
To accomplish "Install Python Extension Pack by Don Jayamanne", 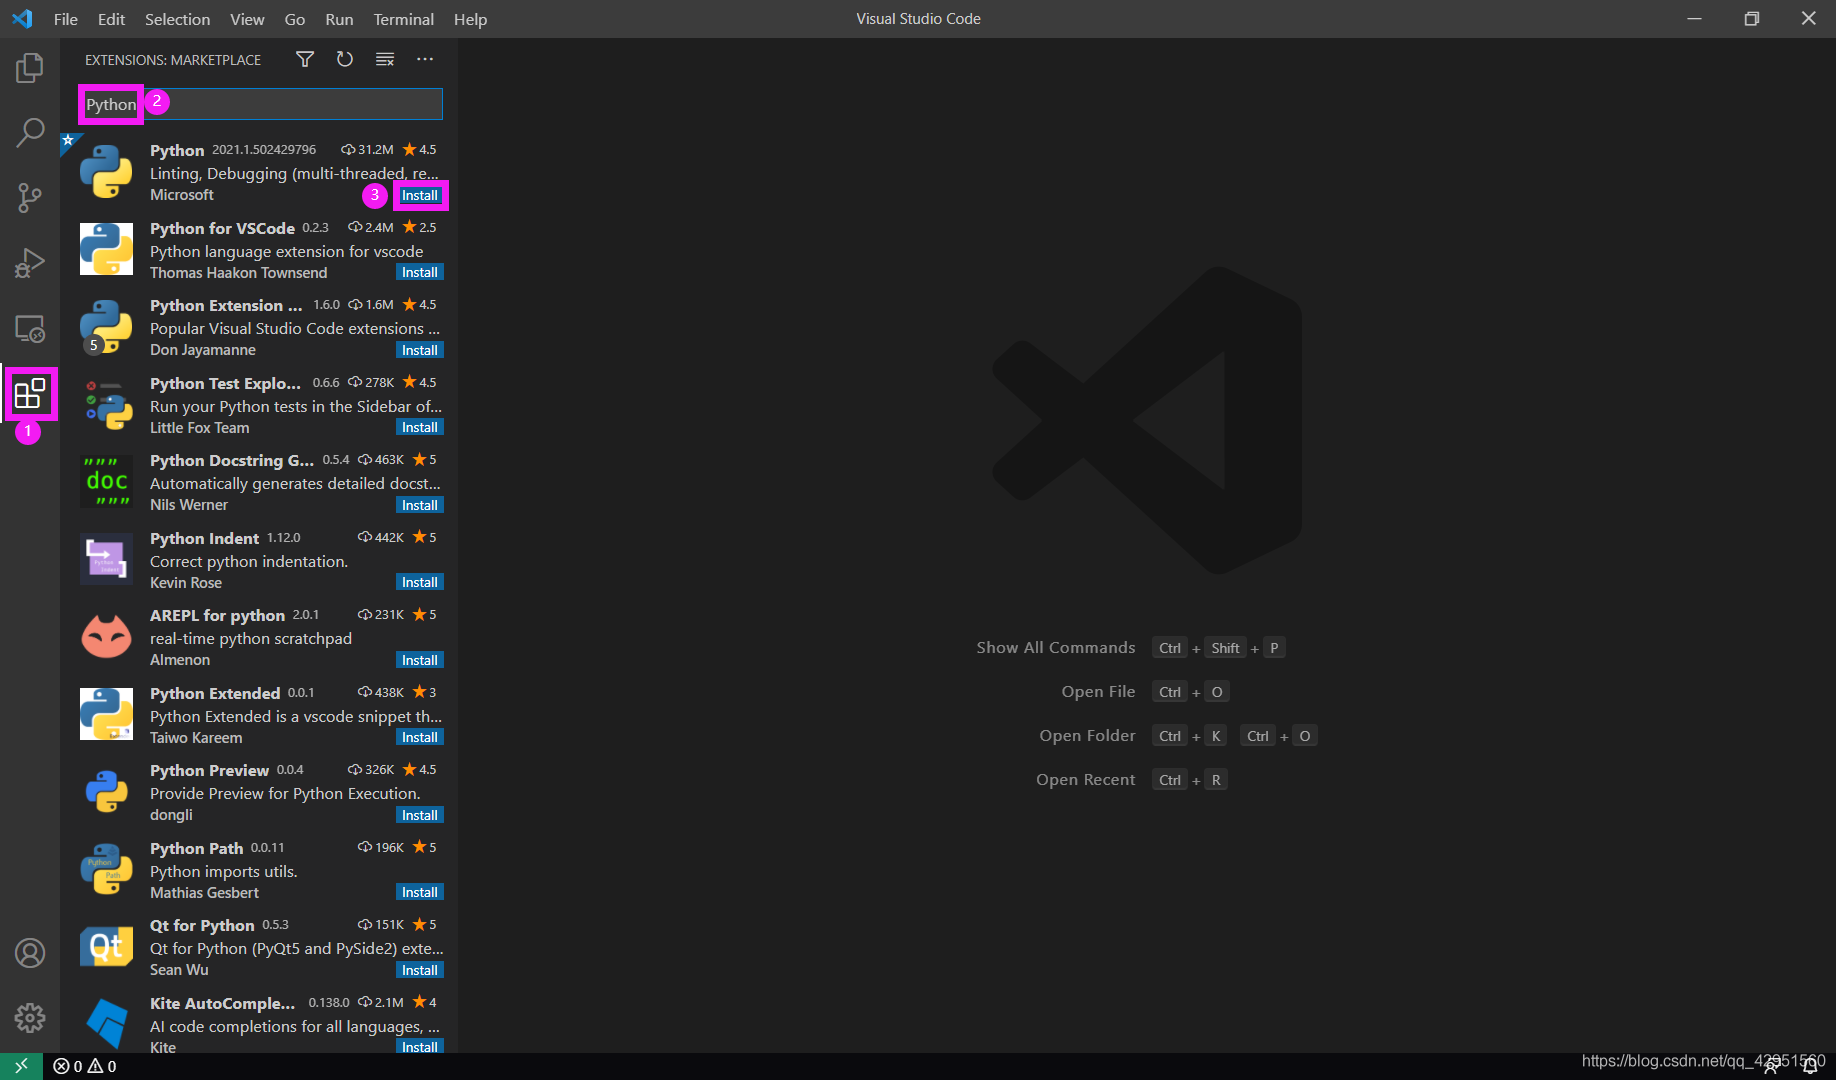I will tap(420, 351).
